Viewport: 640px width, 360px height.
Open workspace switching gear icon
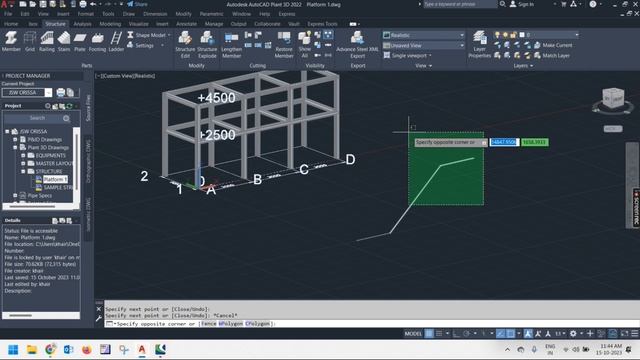[573, 334]
